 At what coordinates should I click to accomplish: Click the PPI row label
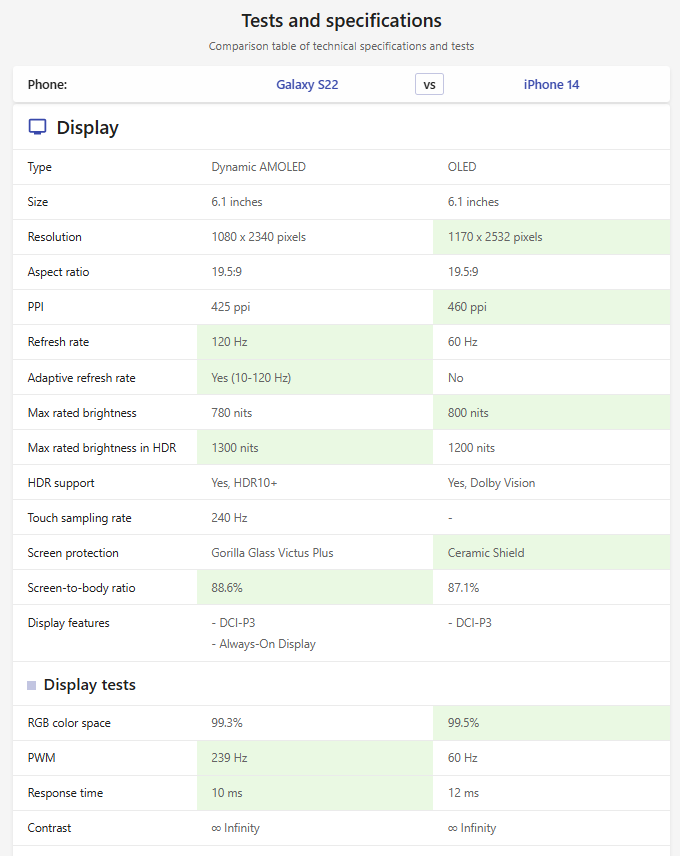(x=35, y=307)
